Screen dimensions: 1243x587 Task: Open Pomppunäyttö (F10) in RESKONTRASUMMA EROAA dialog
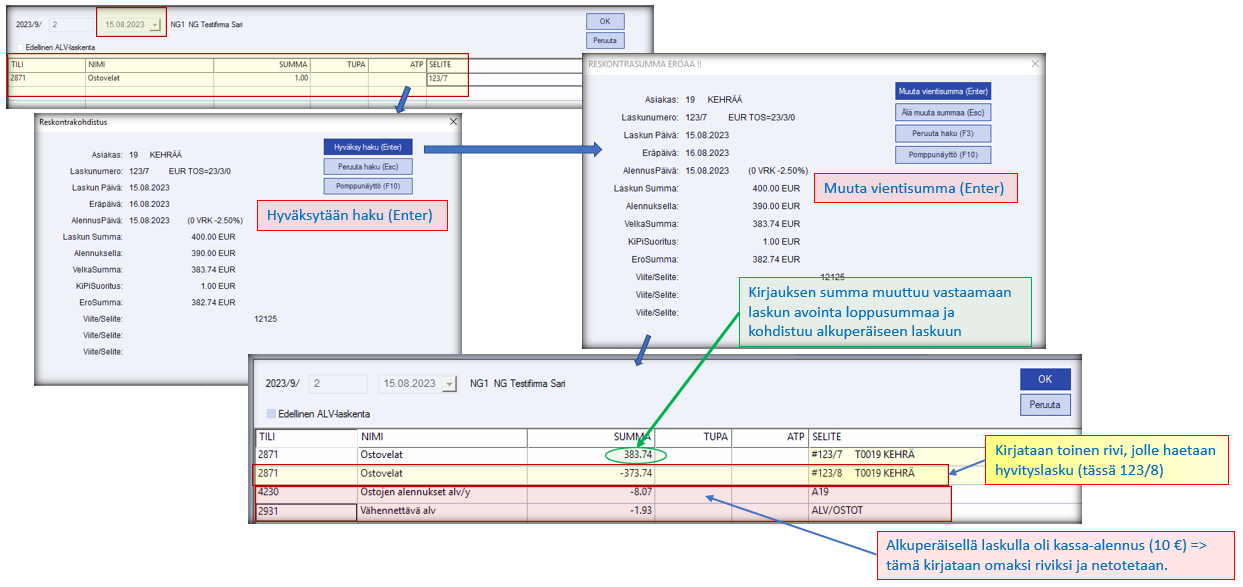point(942,155)
